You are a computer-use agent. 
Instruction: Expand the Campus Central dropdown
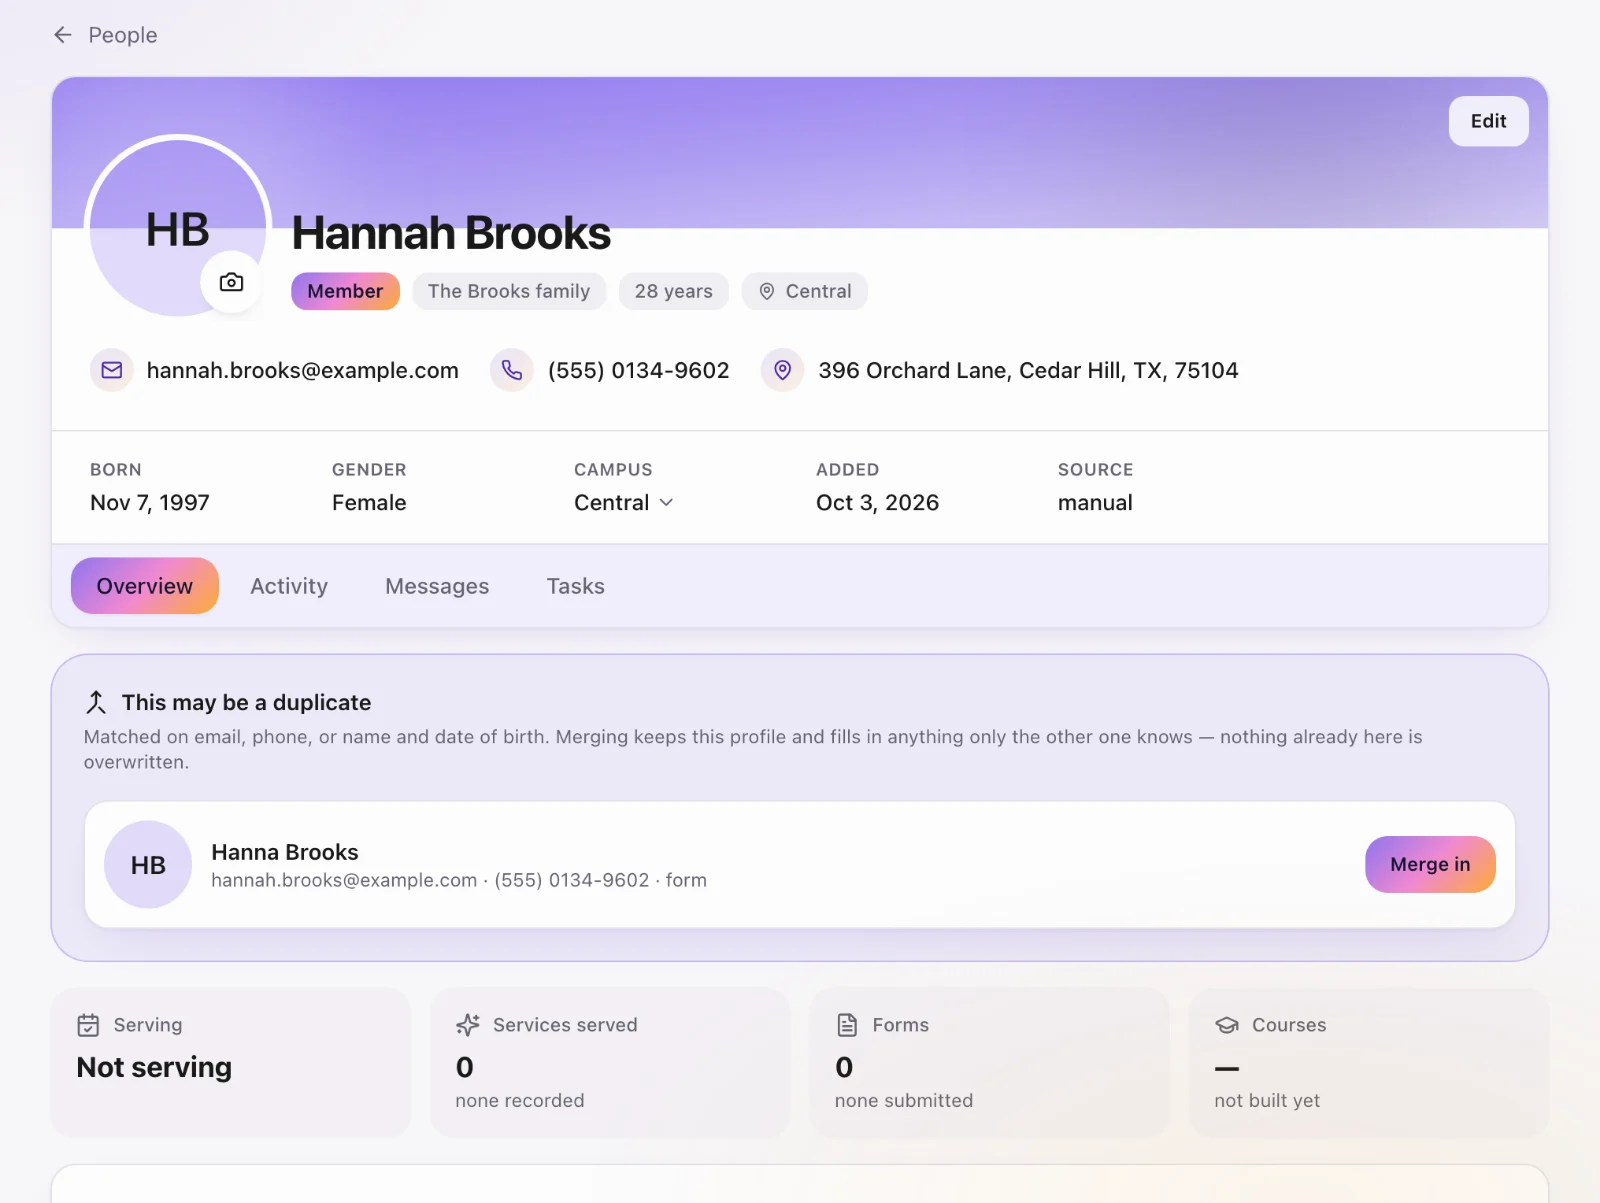[x=623, y=502]
